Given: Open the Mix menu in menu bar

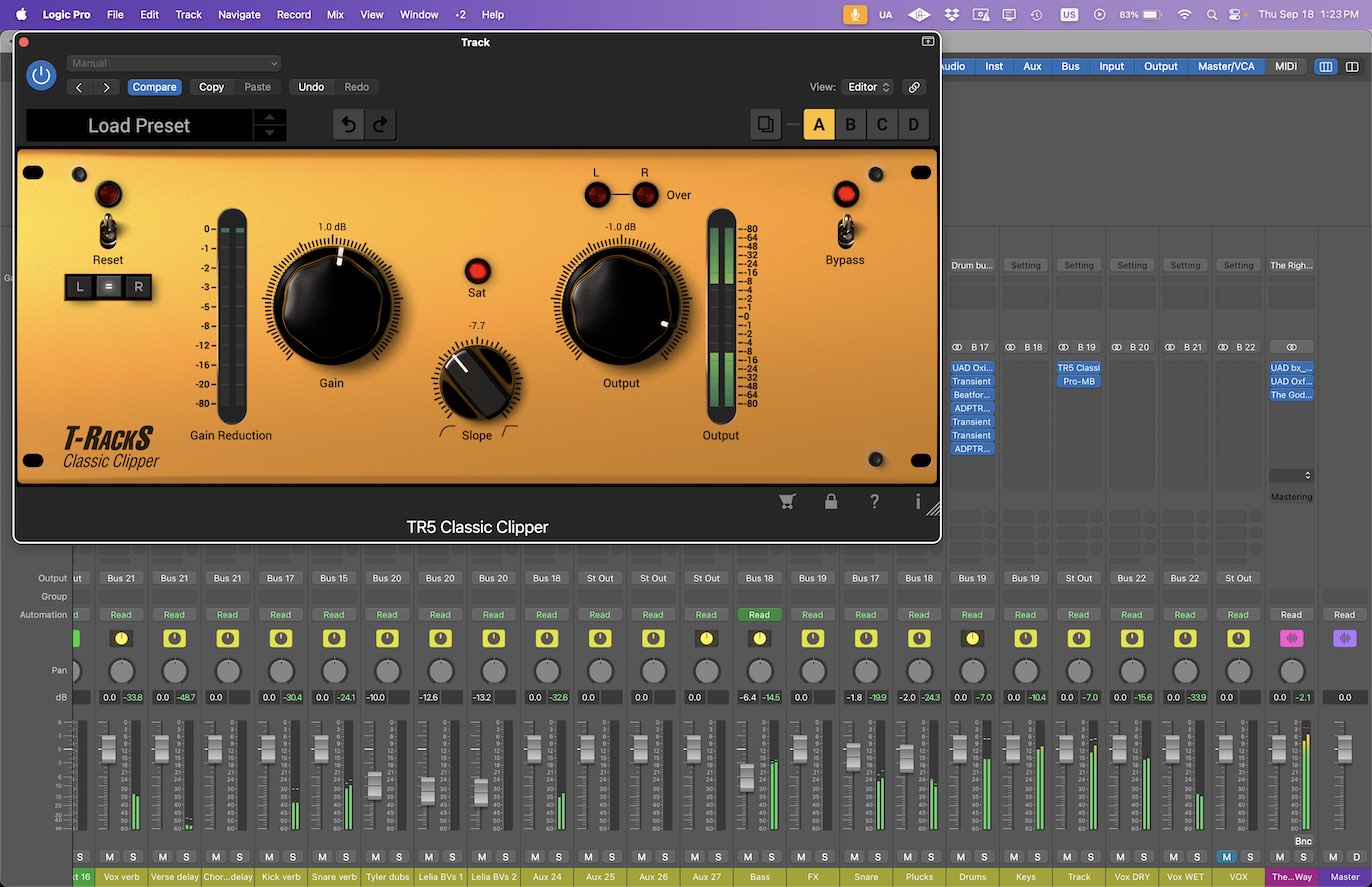Looking at the screenshot, I should (x=335, y=14).
